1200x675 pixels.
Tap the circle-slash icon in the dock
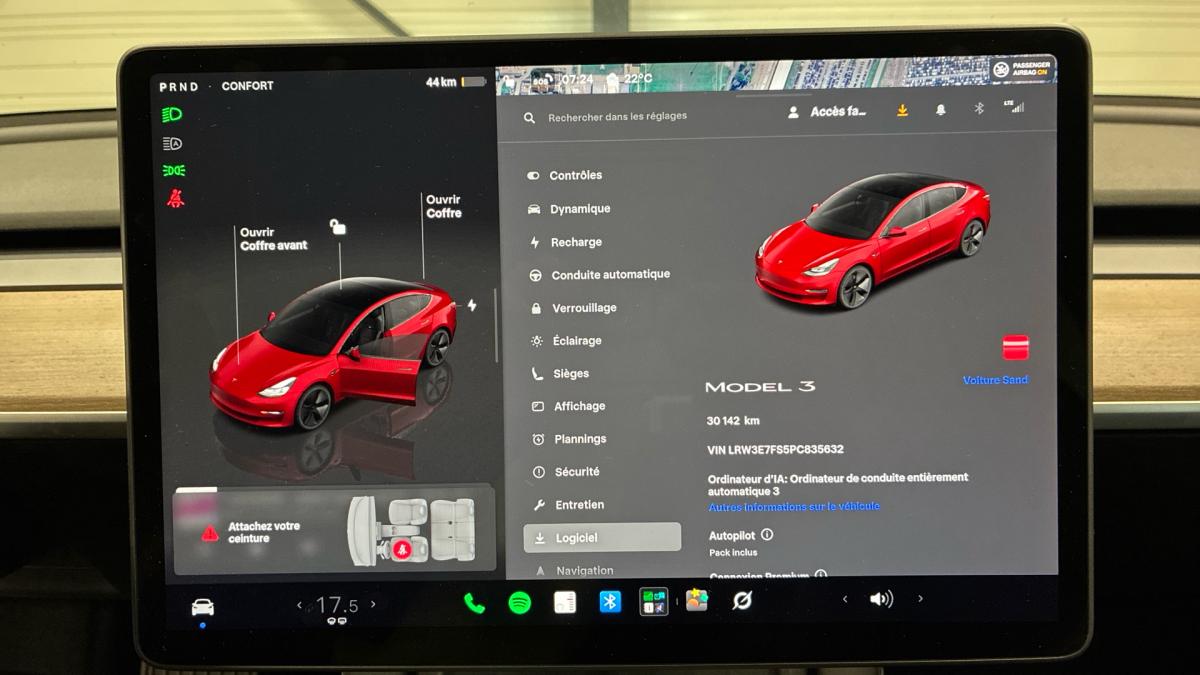742,600
